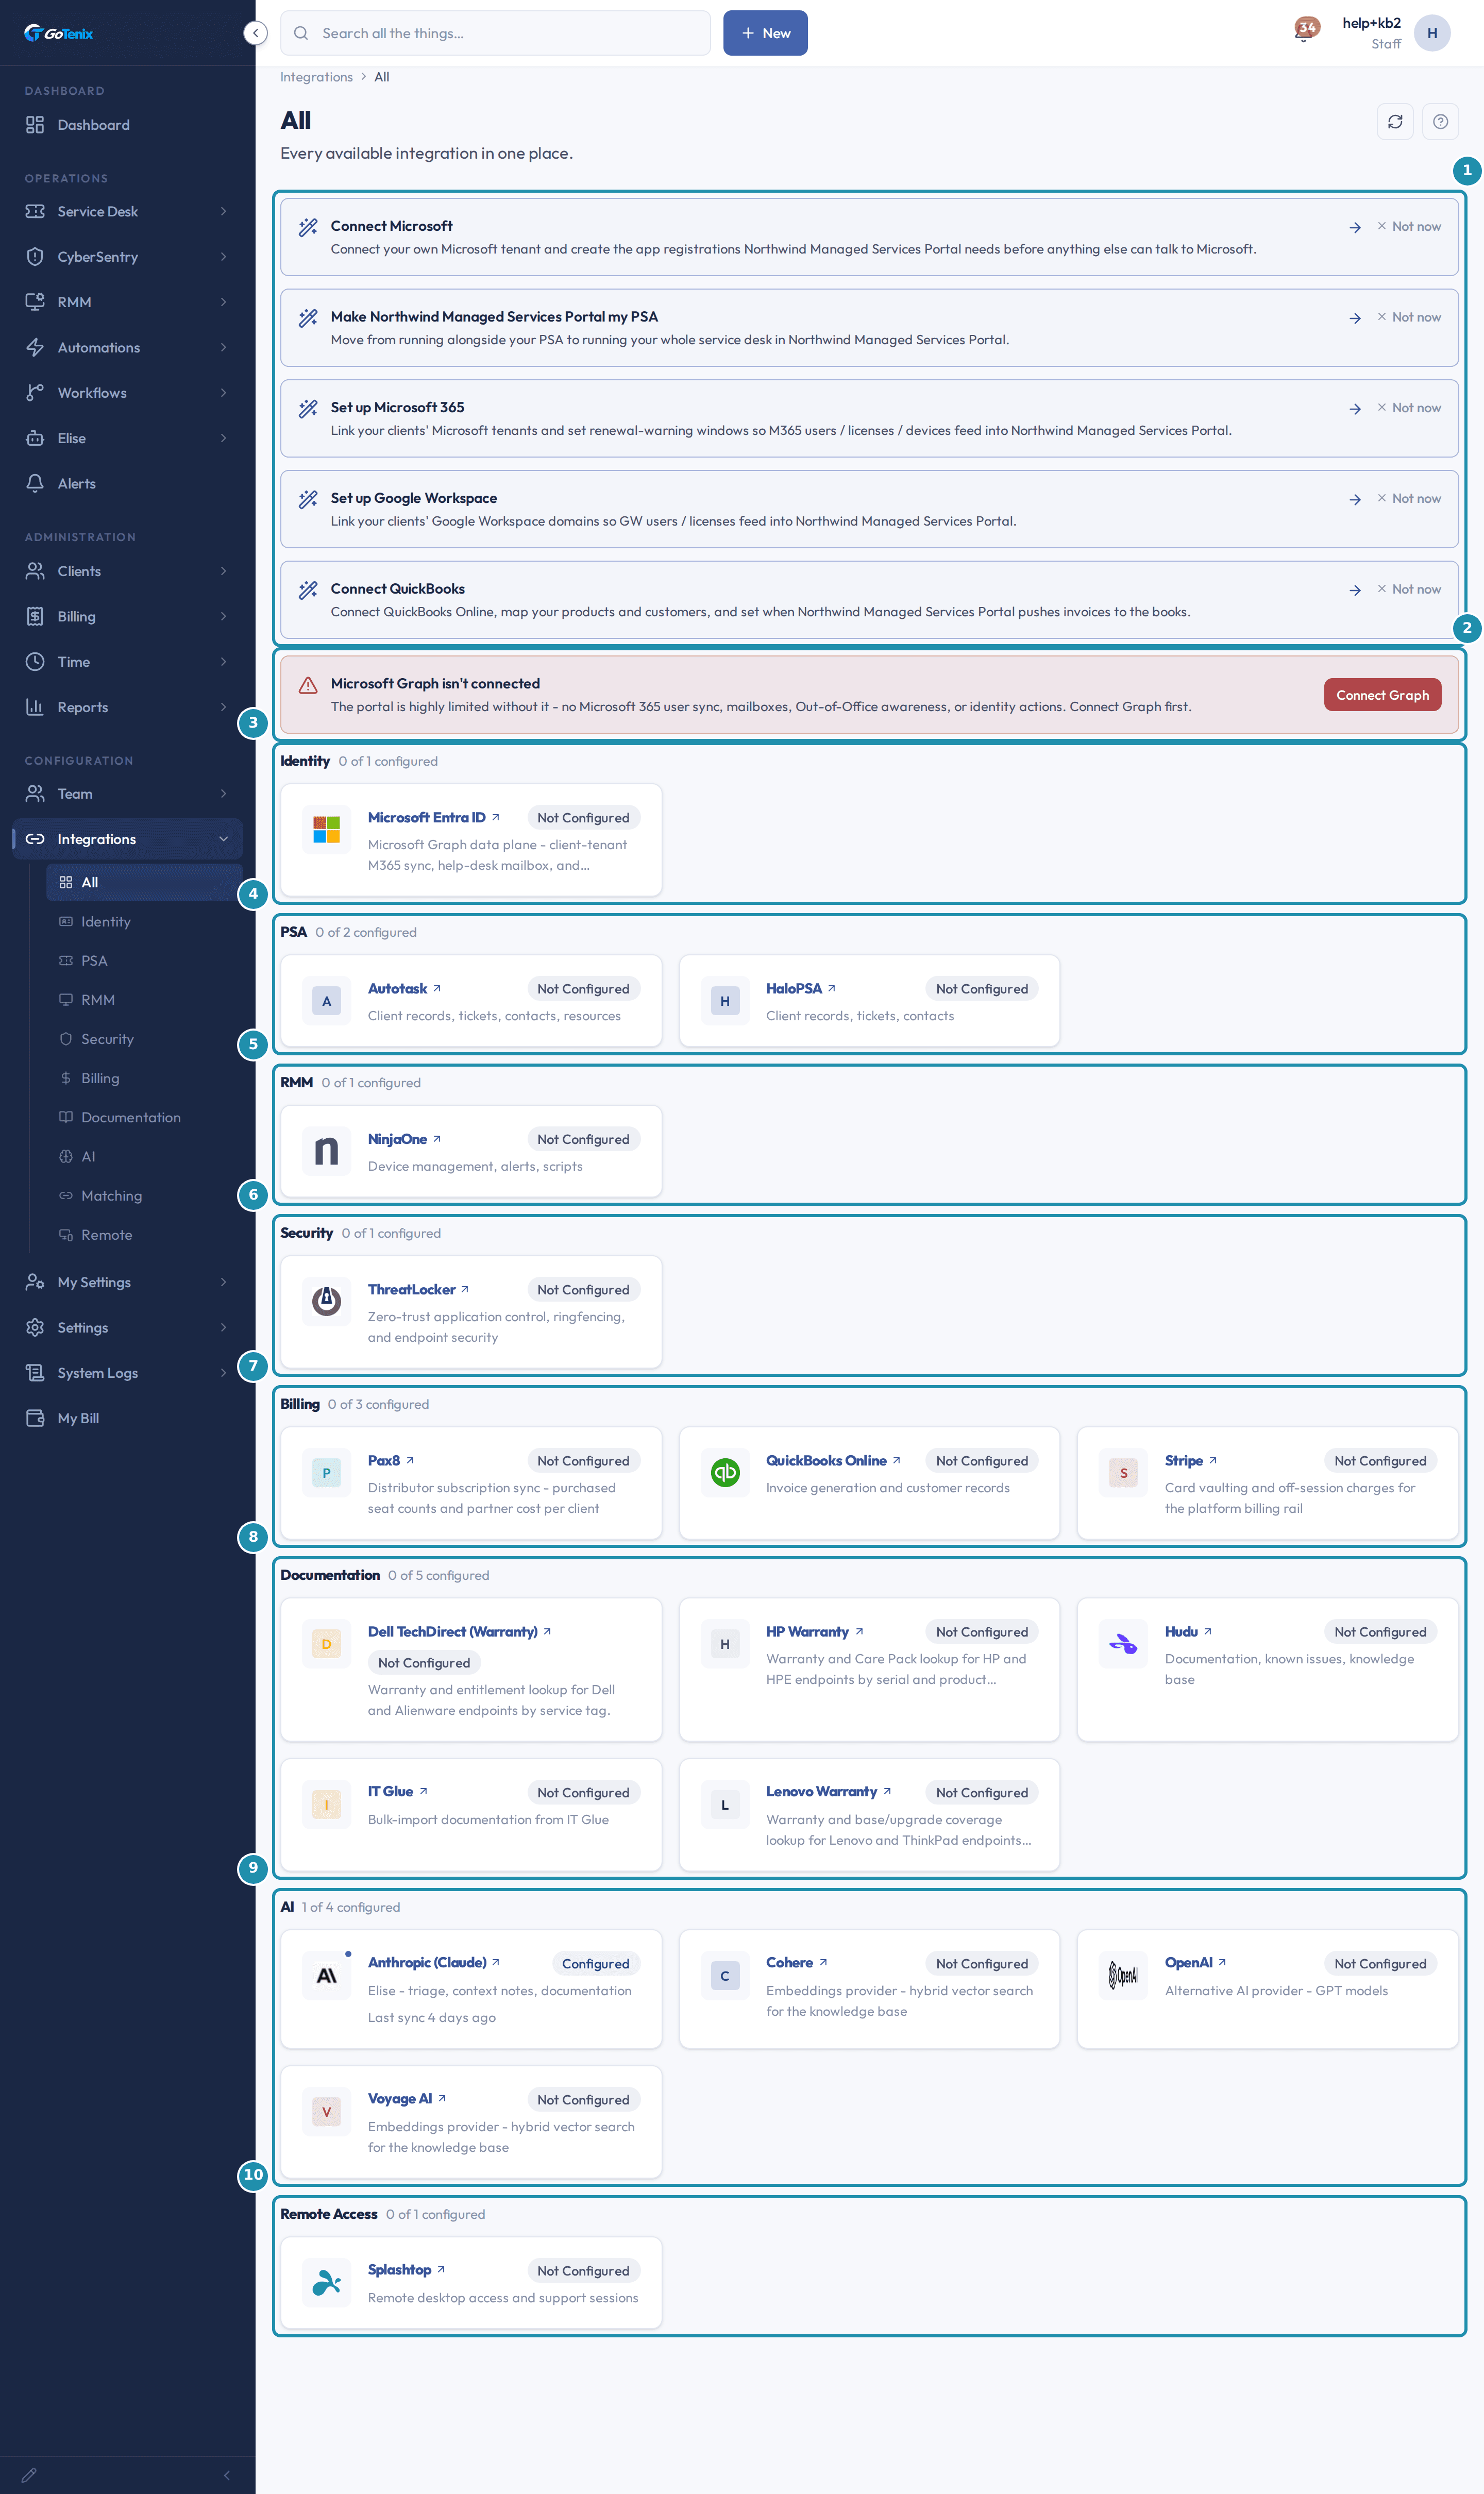Click the Anthropic logo icon
Screen dimensions: 1484x2494
326,1975
